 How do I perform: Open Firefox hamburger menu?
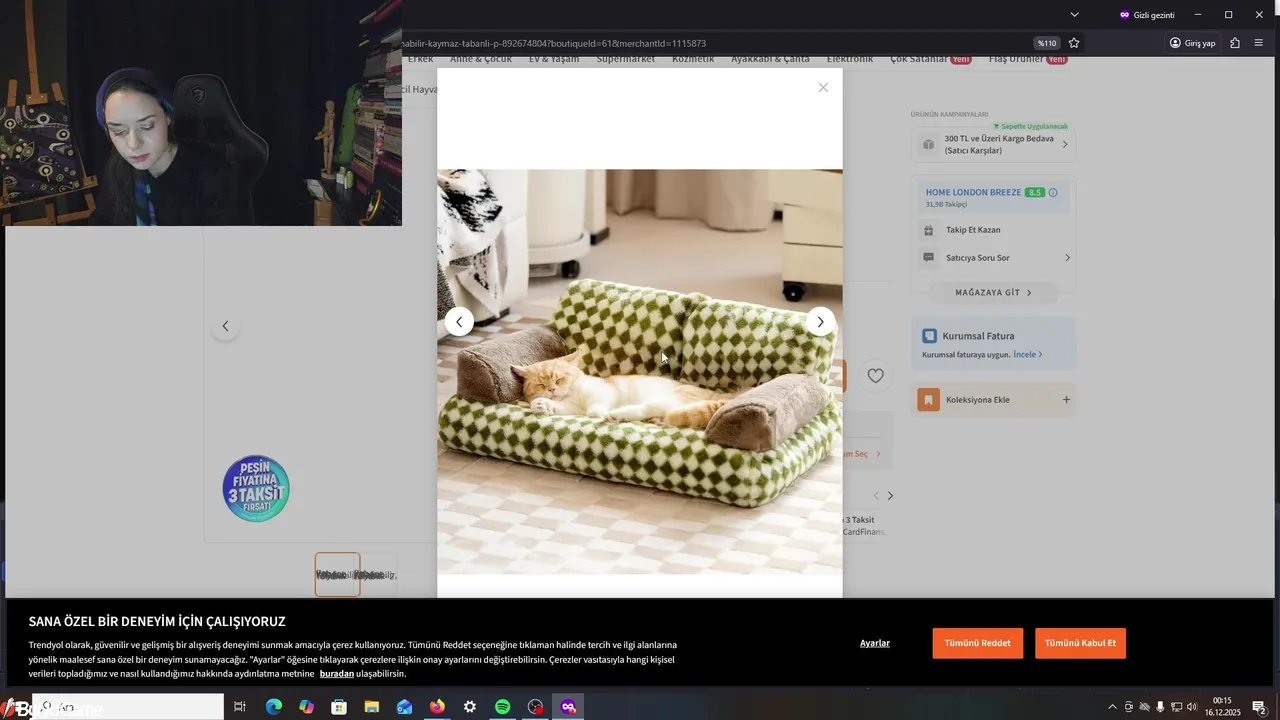tap(1259, 43)
